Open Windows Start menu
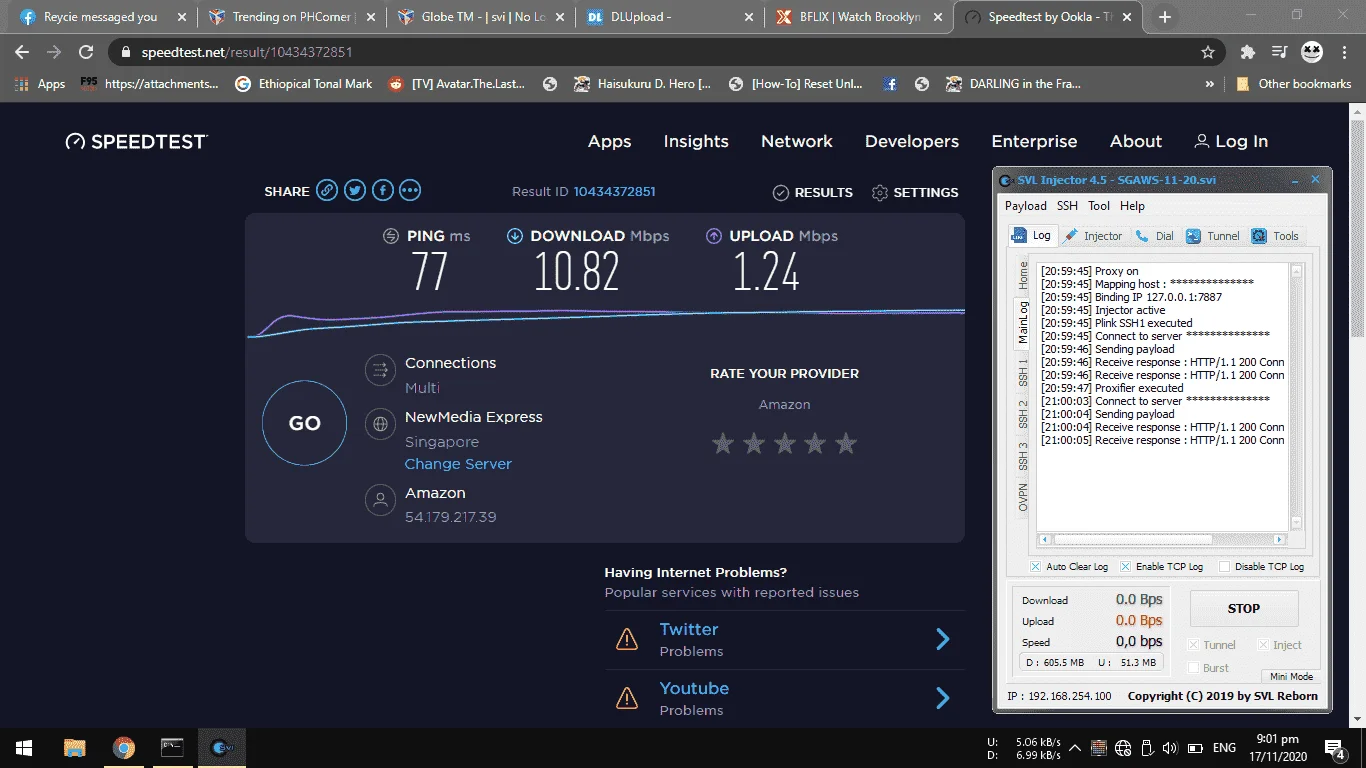This screenshot has height=768, width=1366. [23, 747]
